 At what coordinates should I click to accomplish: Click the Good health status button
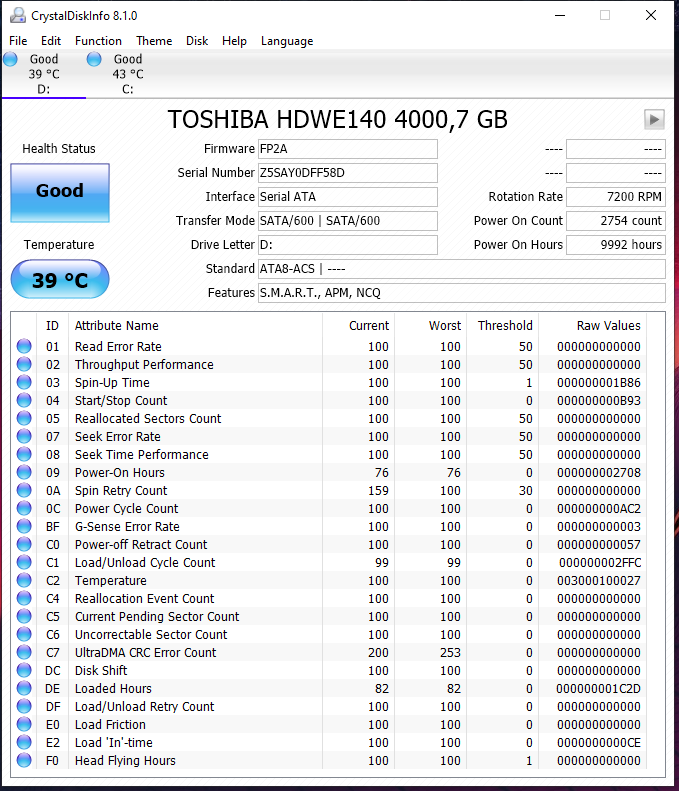[x=60, y=193]
